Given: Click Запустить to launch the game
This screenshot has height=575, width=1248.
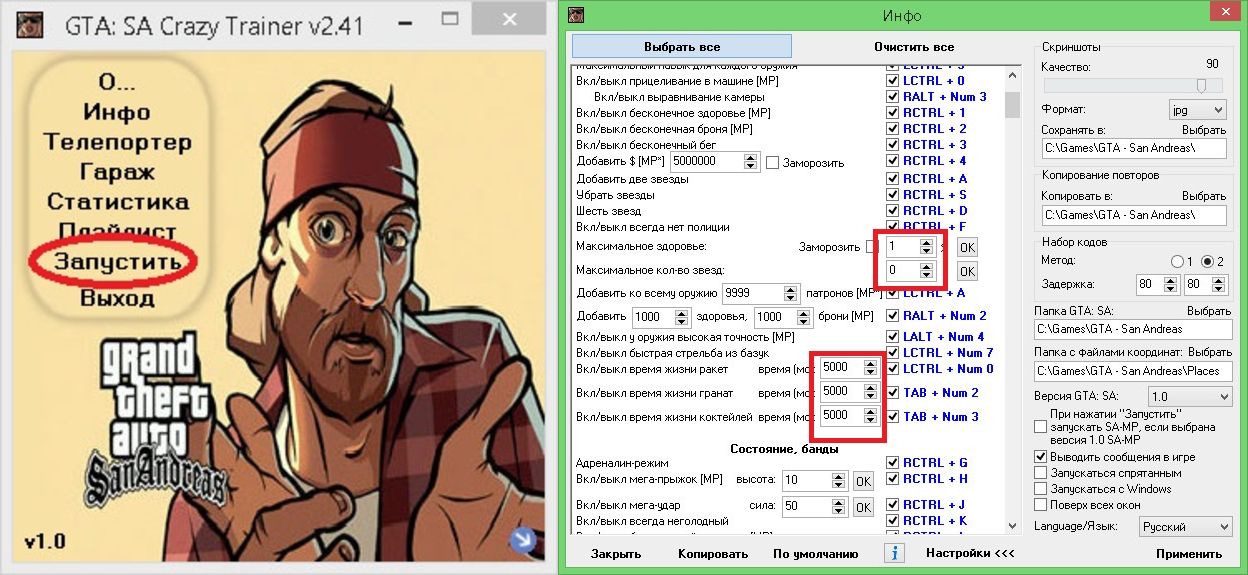Looking at the screenshot, I should pos(117,262).
